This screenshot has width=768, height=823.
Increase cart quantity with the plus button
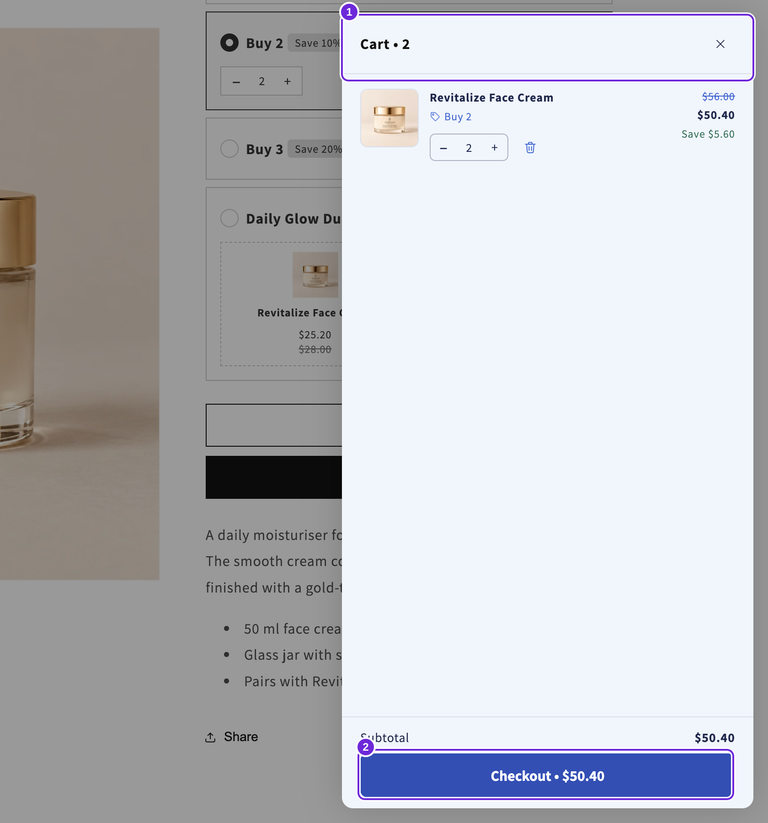click(x=495, y=148)
